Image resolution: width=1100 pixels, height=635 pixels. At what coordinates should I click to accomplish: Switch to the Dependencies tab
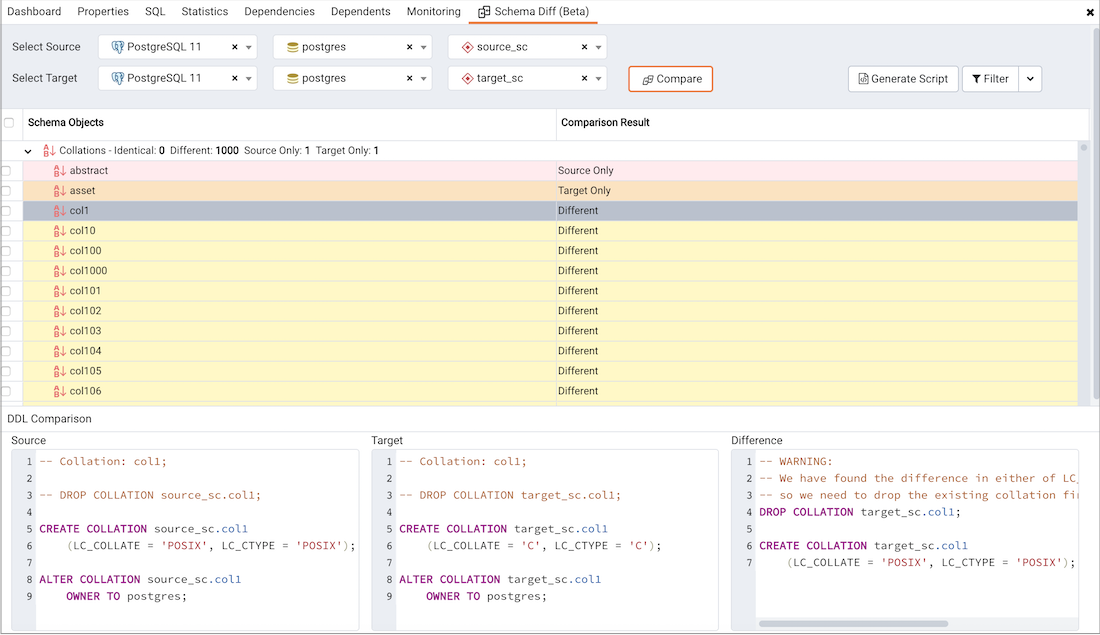click(x=279, y=12)
